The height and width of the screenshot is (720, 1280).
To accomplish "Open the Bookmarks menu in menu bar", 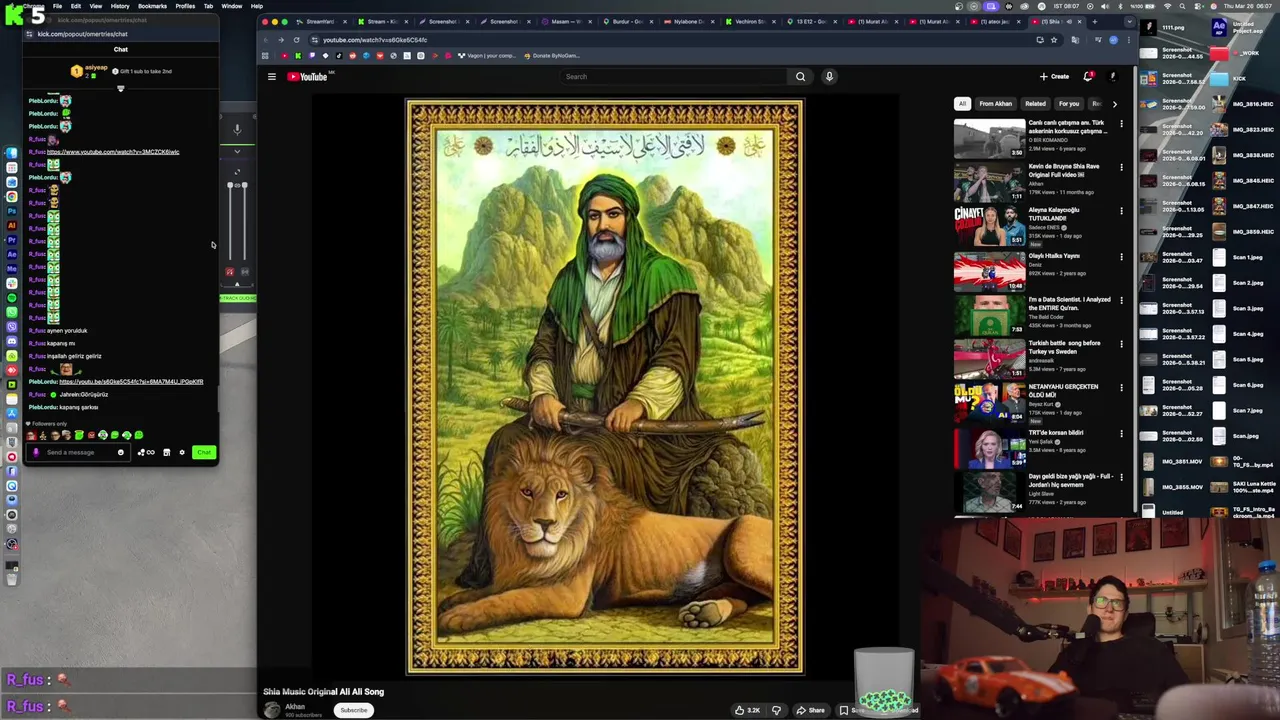I will pyautogui.click(x=152, y=6).
